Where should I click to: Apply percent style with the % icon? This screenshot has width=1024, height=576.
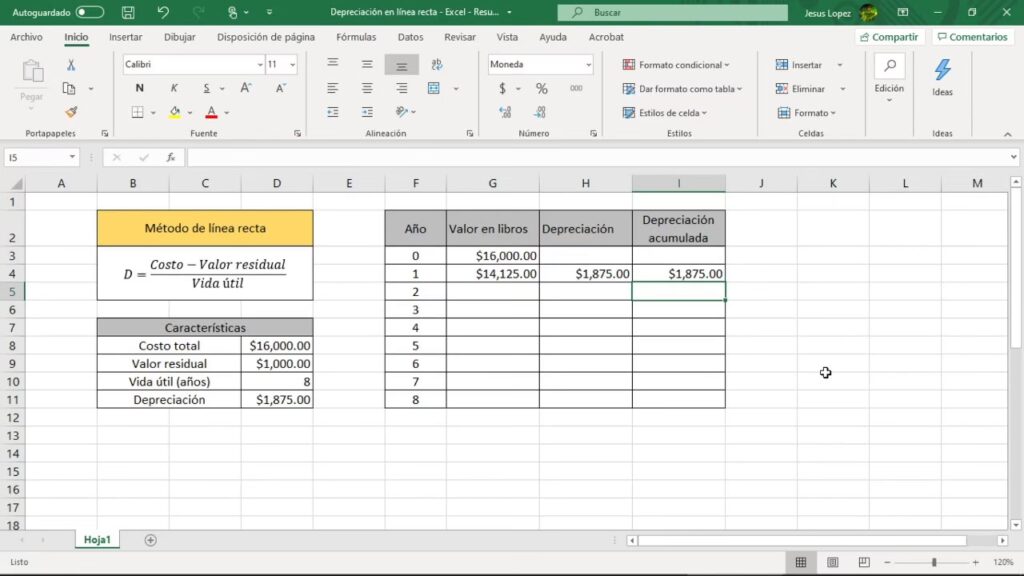click(542, 88)
